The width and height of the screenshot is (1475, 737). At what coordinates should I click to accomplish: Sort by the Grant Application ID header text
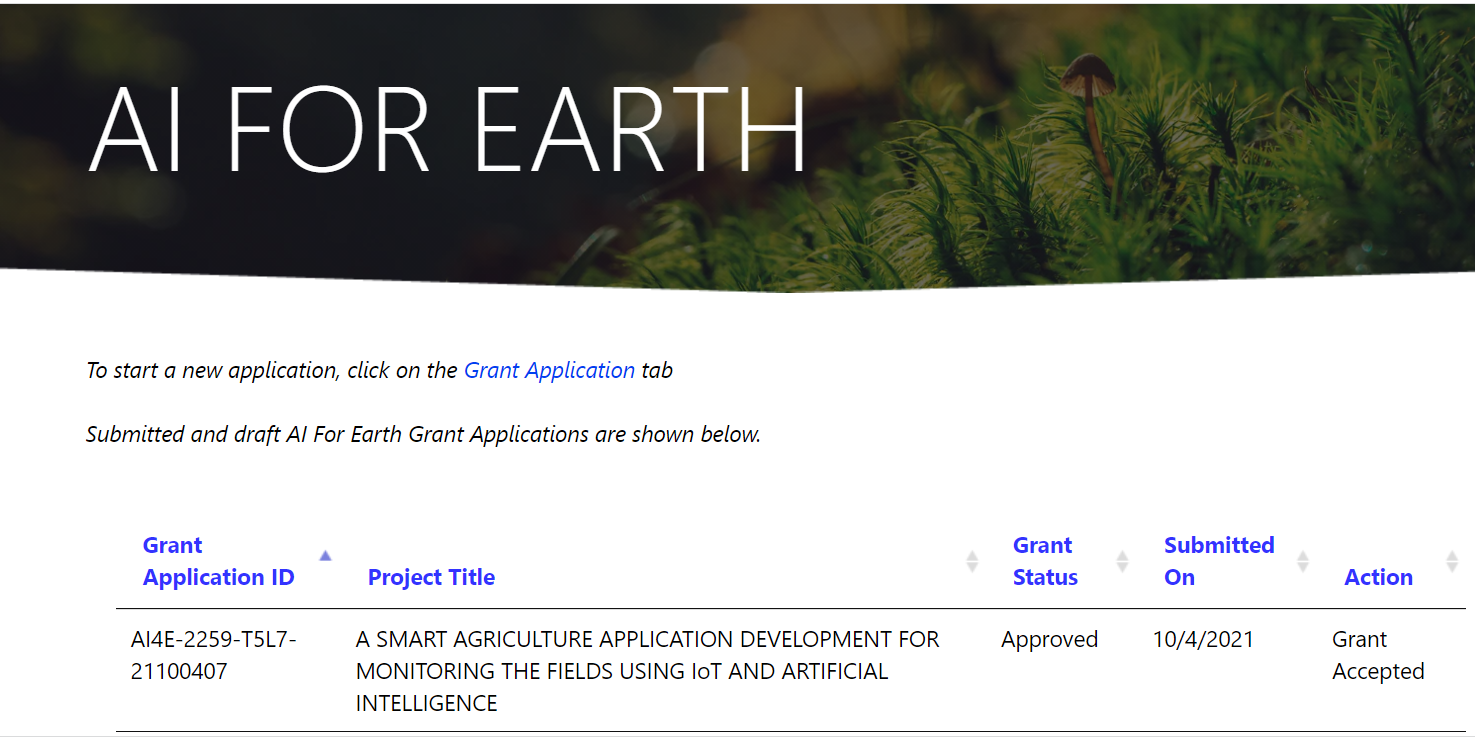(218, 561)
